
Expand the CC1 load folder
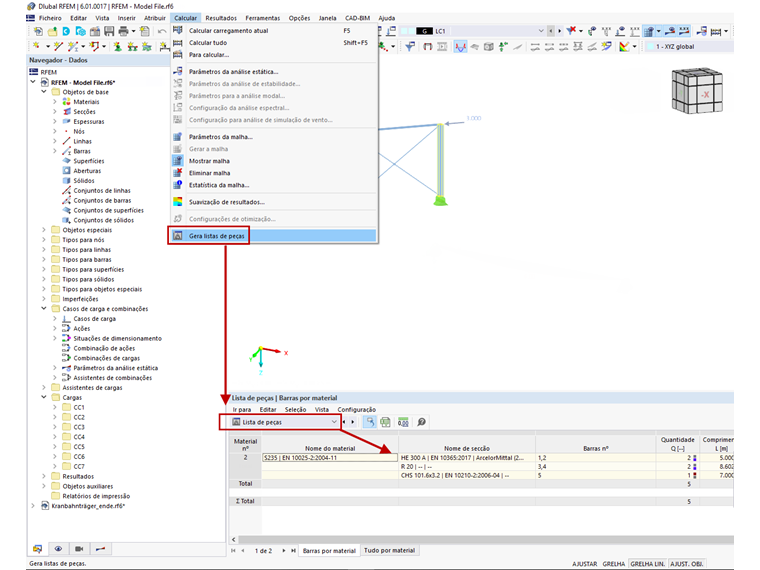point(54,408)
